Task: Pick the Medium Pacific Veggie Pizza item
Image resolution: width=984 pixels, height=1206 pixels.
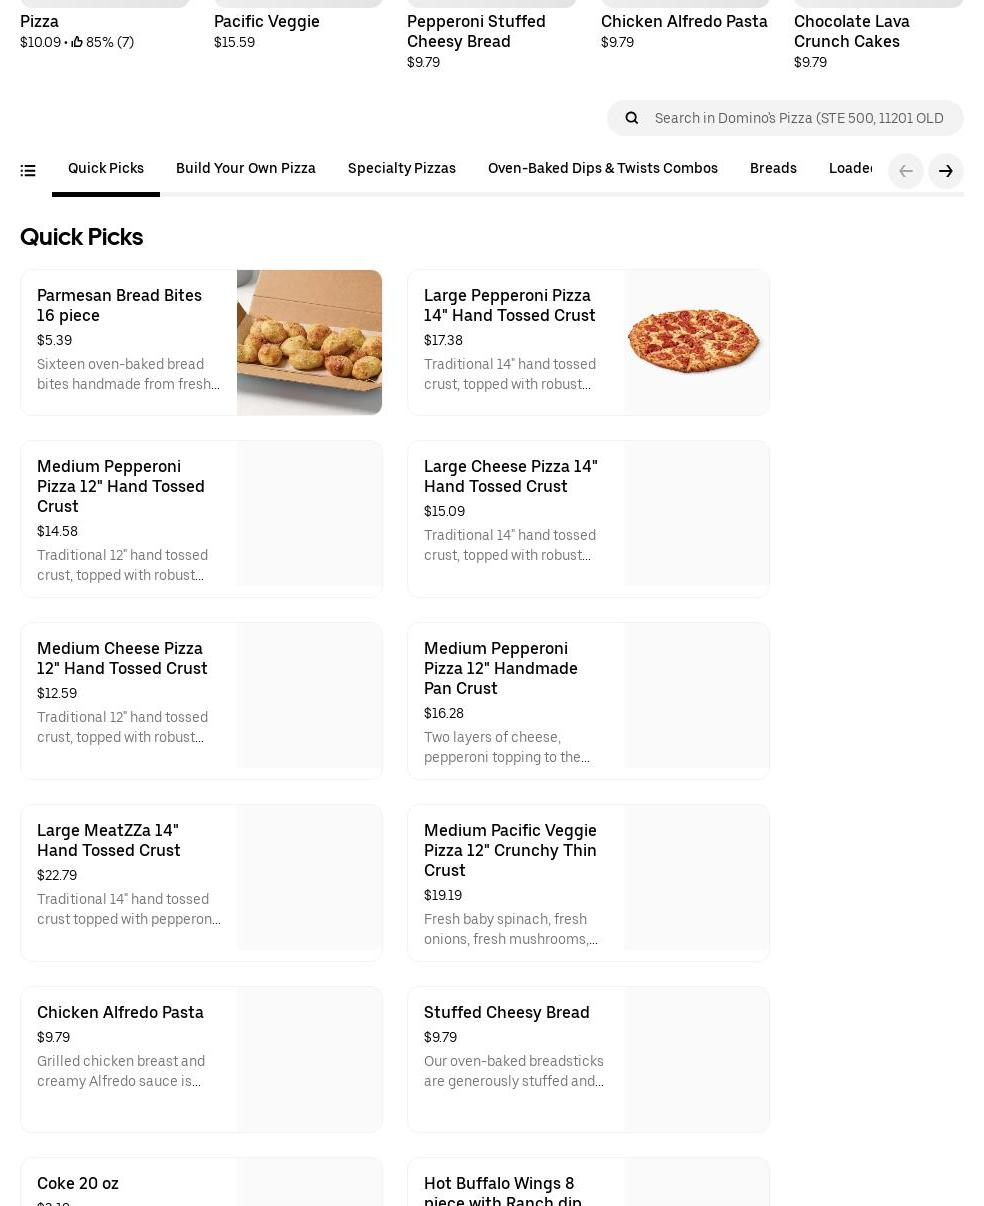Action: pos(510,850)
